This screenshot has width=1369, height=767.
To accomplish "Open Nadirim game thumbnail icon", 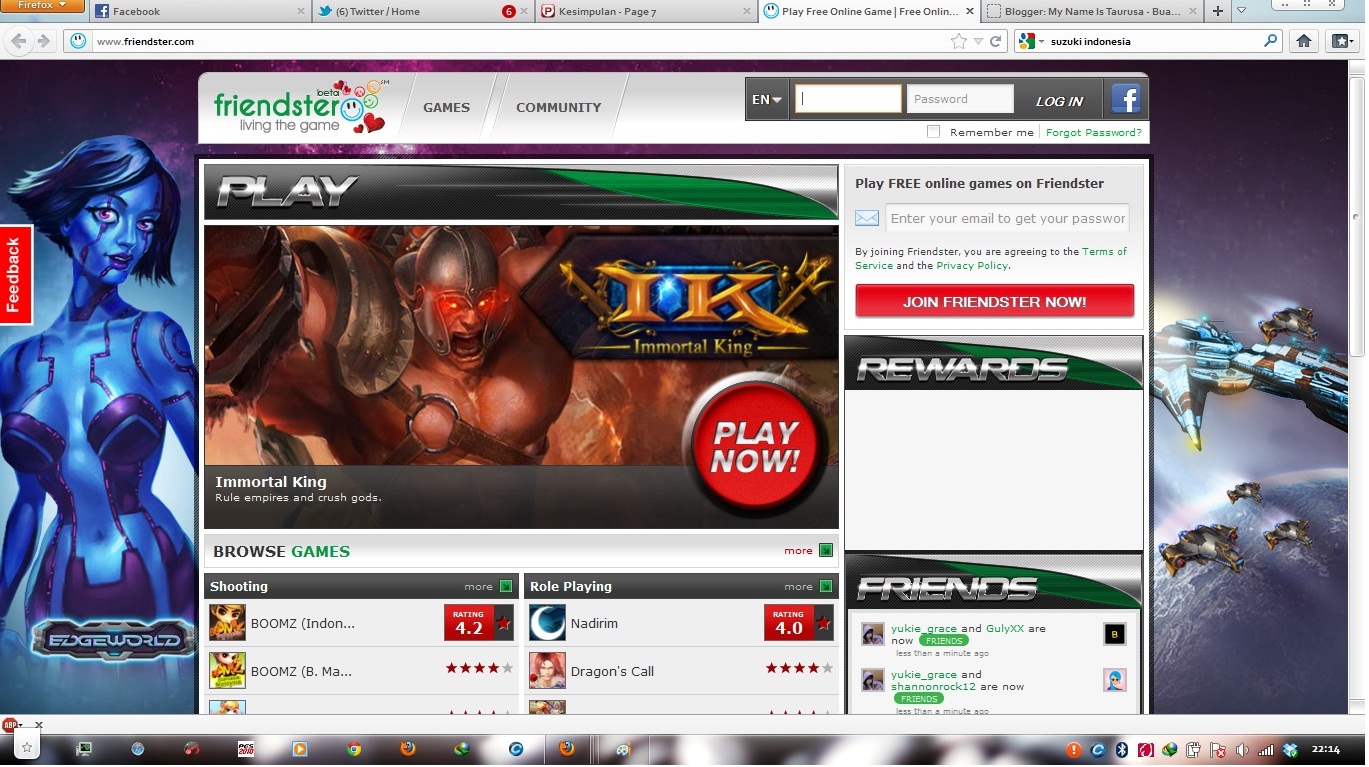I will click(547, 623).
